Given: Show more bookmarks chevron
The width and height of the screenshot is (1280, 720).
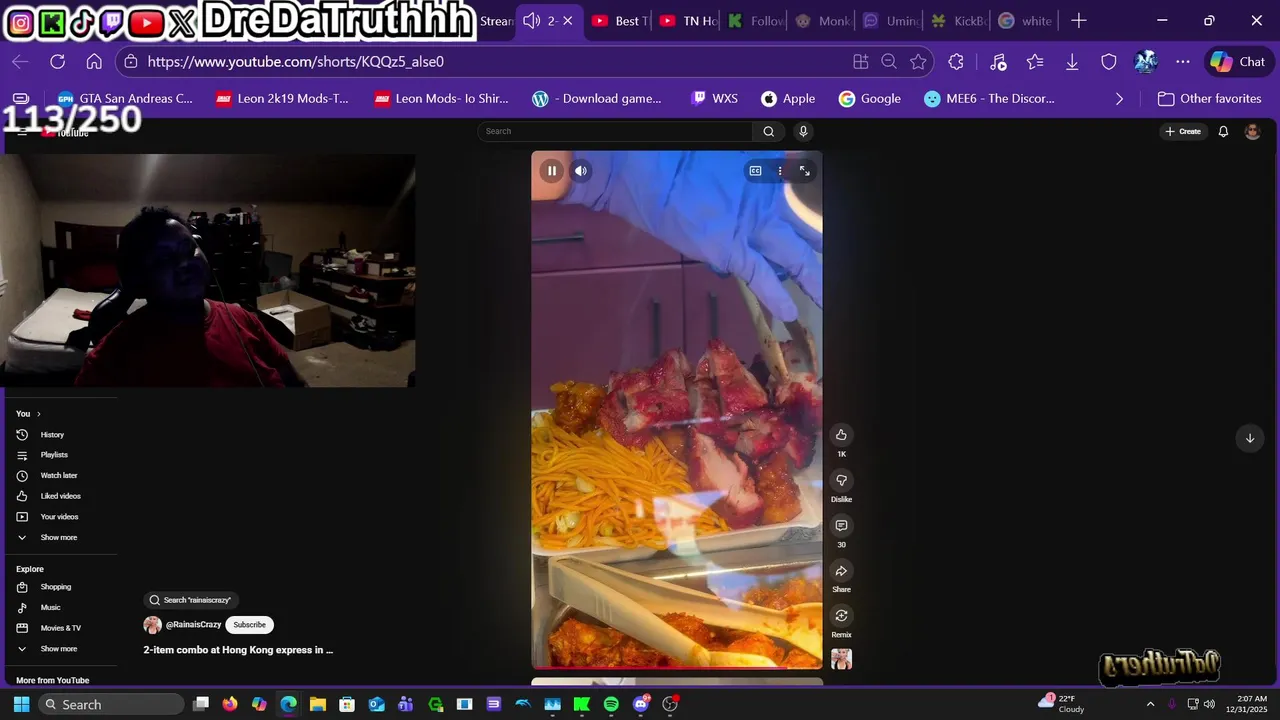Looking at the screenshot, I should point(1119,99).
